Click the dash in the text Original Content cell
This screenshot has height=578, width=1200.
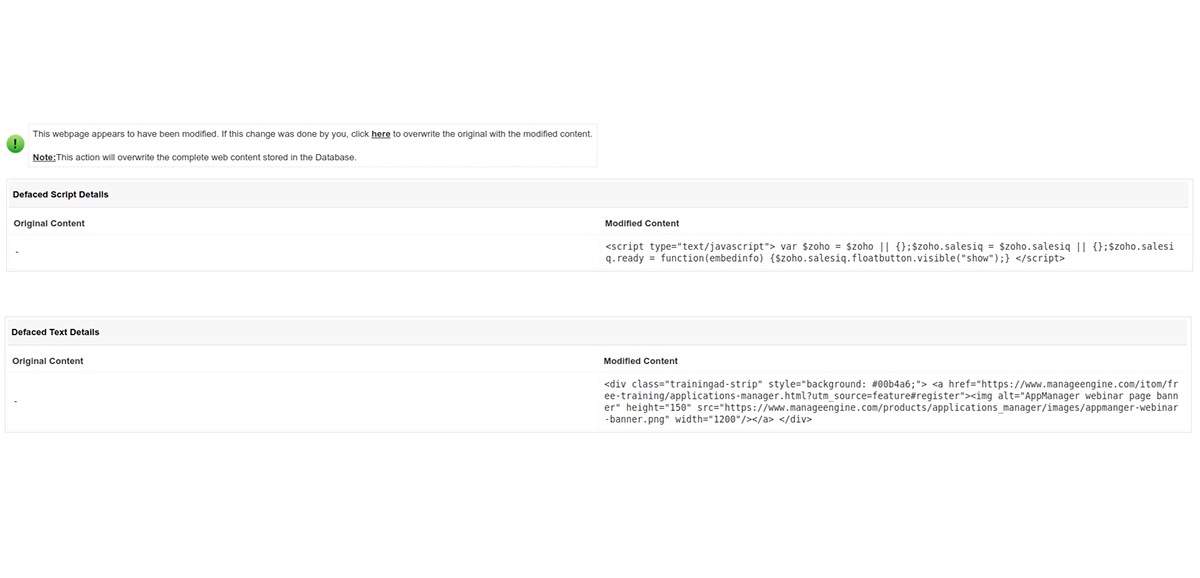16,401
